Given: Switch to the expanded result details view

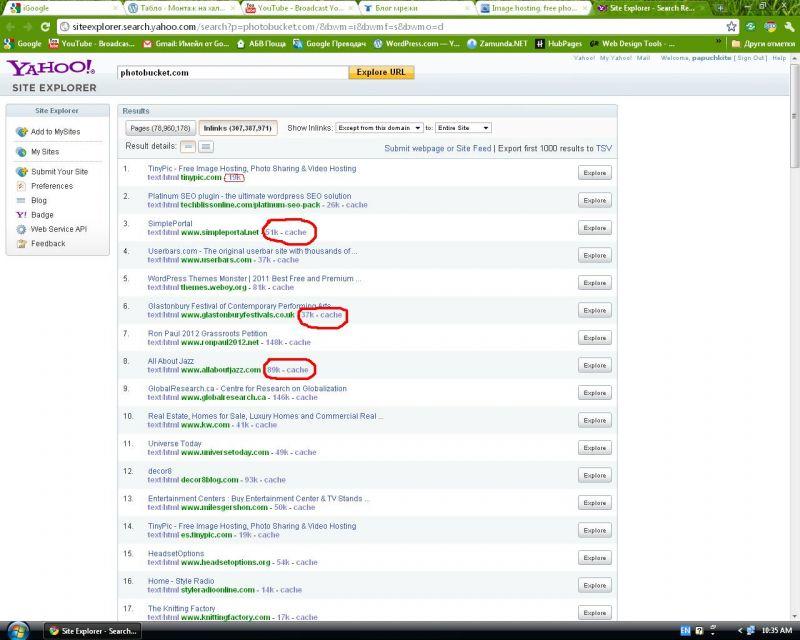Looking at the screenshot, I should click(206, 147).
